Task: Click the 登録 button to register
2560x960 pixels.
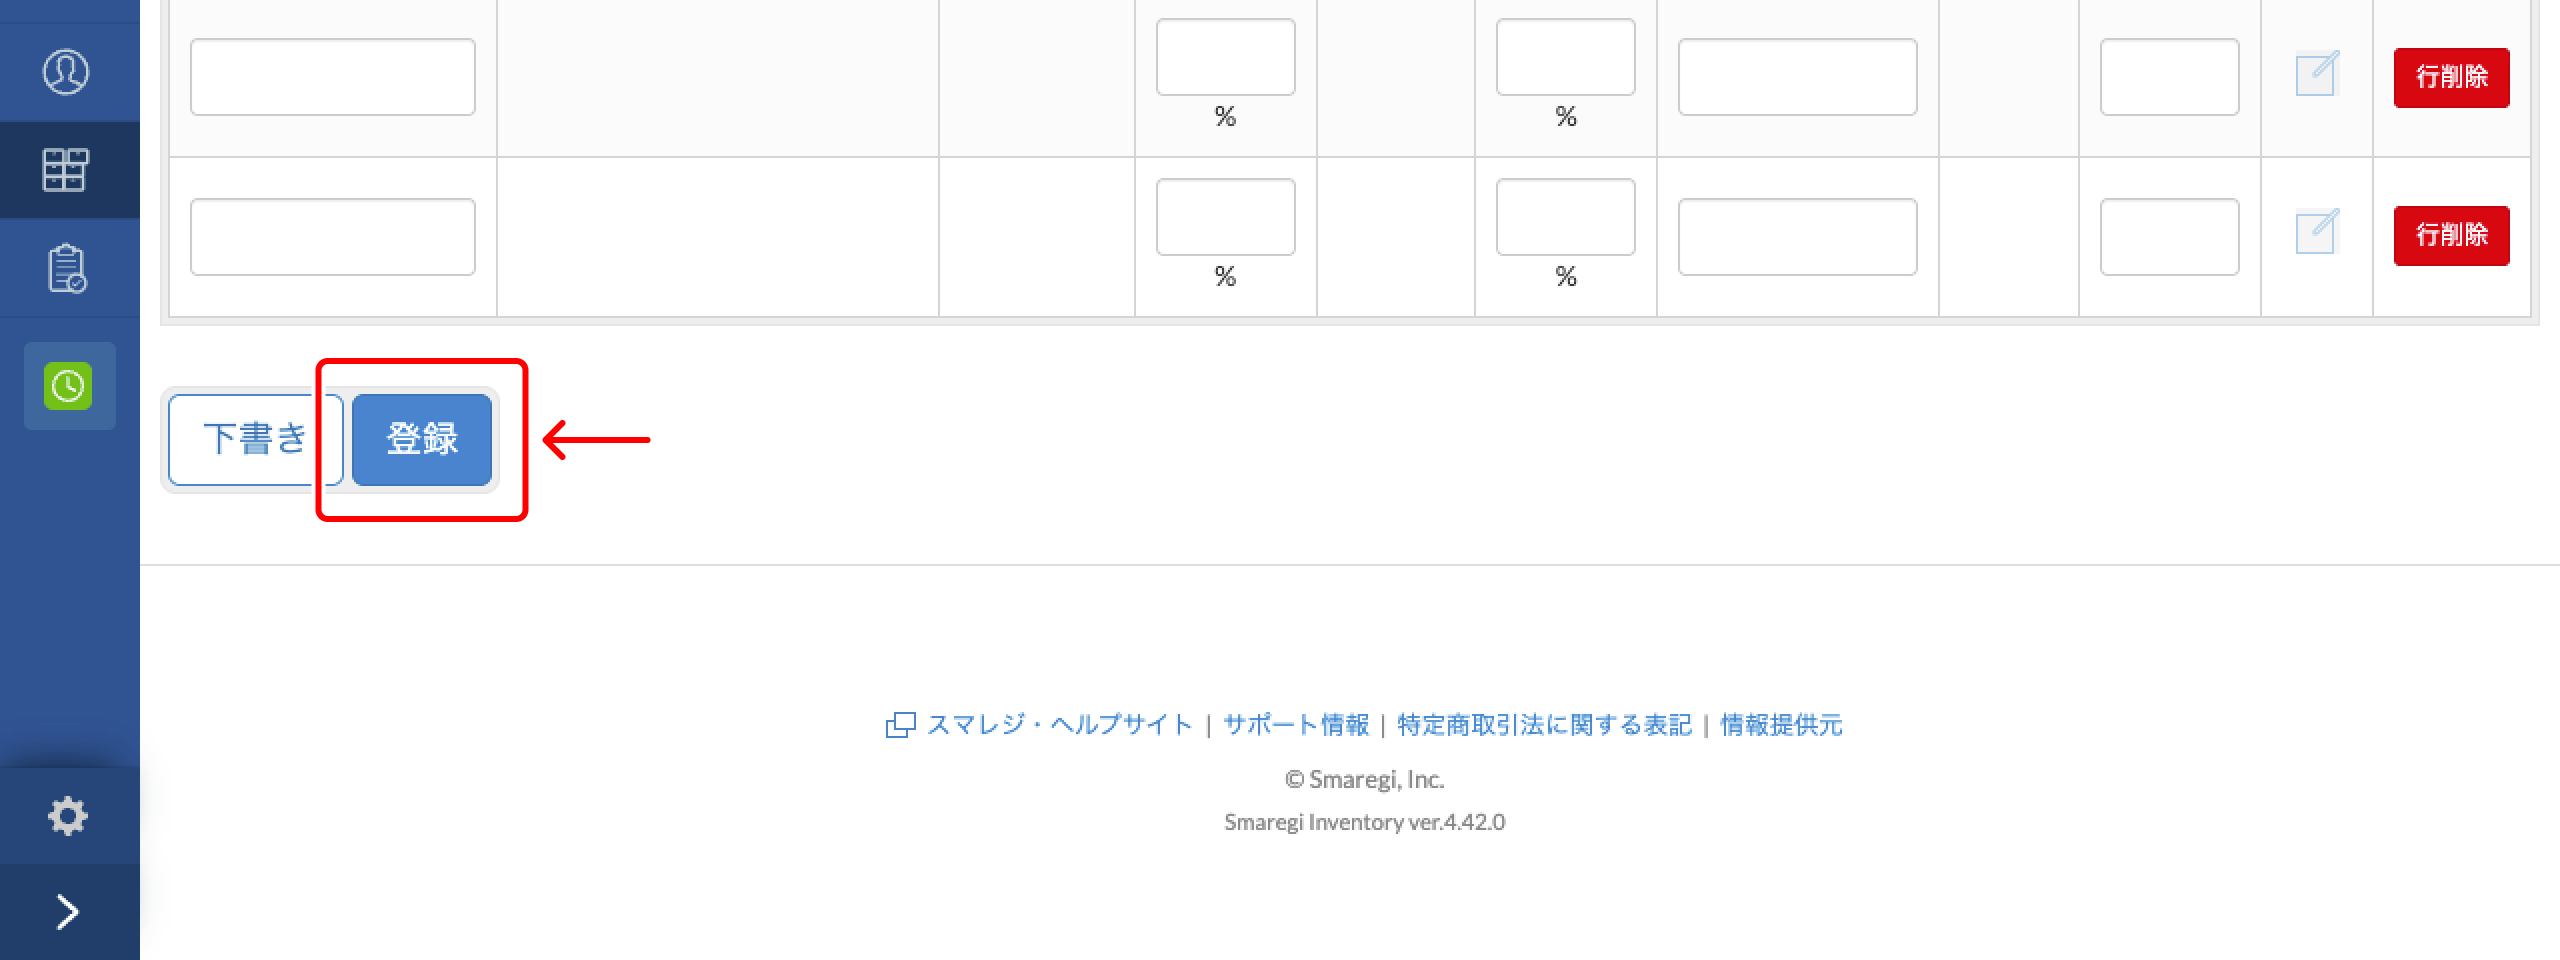Action: 422,438
